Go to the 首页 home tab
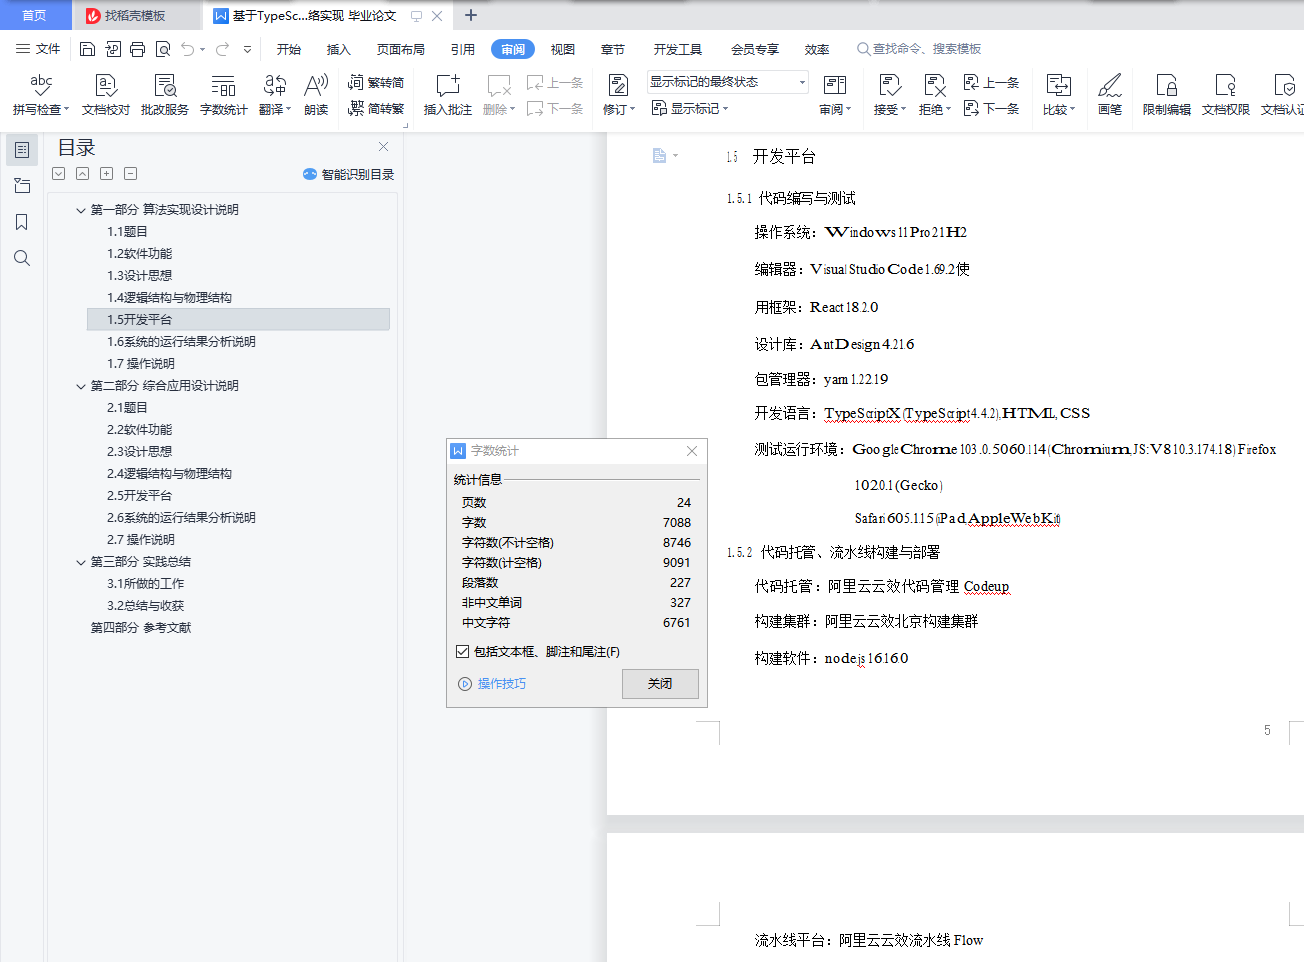 (x=35, y=15)
